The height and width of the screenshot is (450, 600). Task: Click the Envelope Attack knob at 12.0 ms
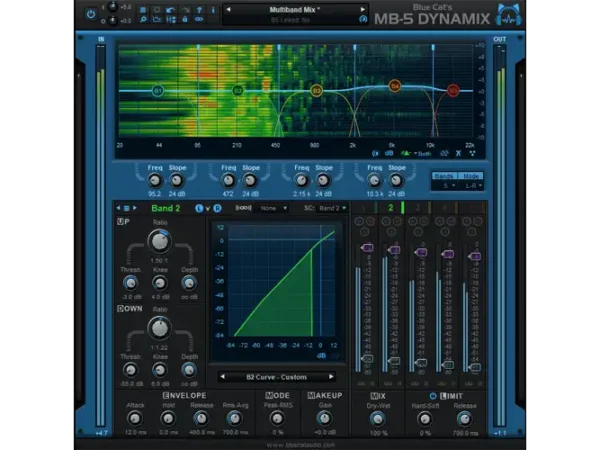[135, 418]
